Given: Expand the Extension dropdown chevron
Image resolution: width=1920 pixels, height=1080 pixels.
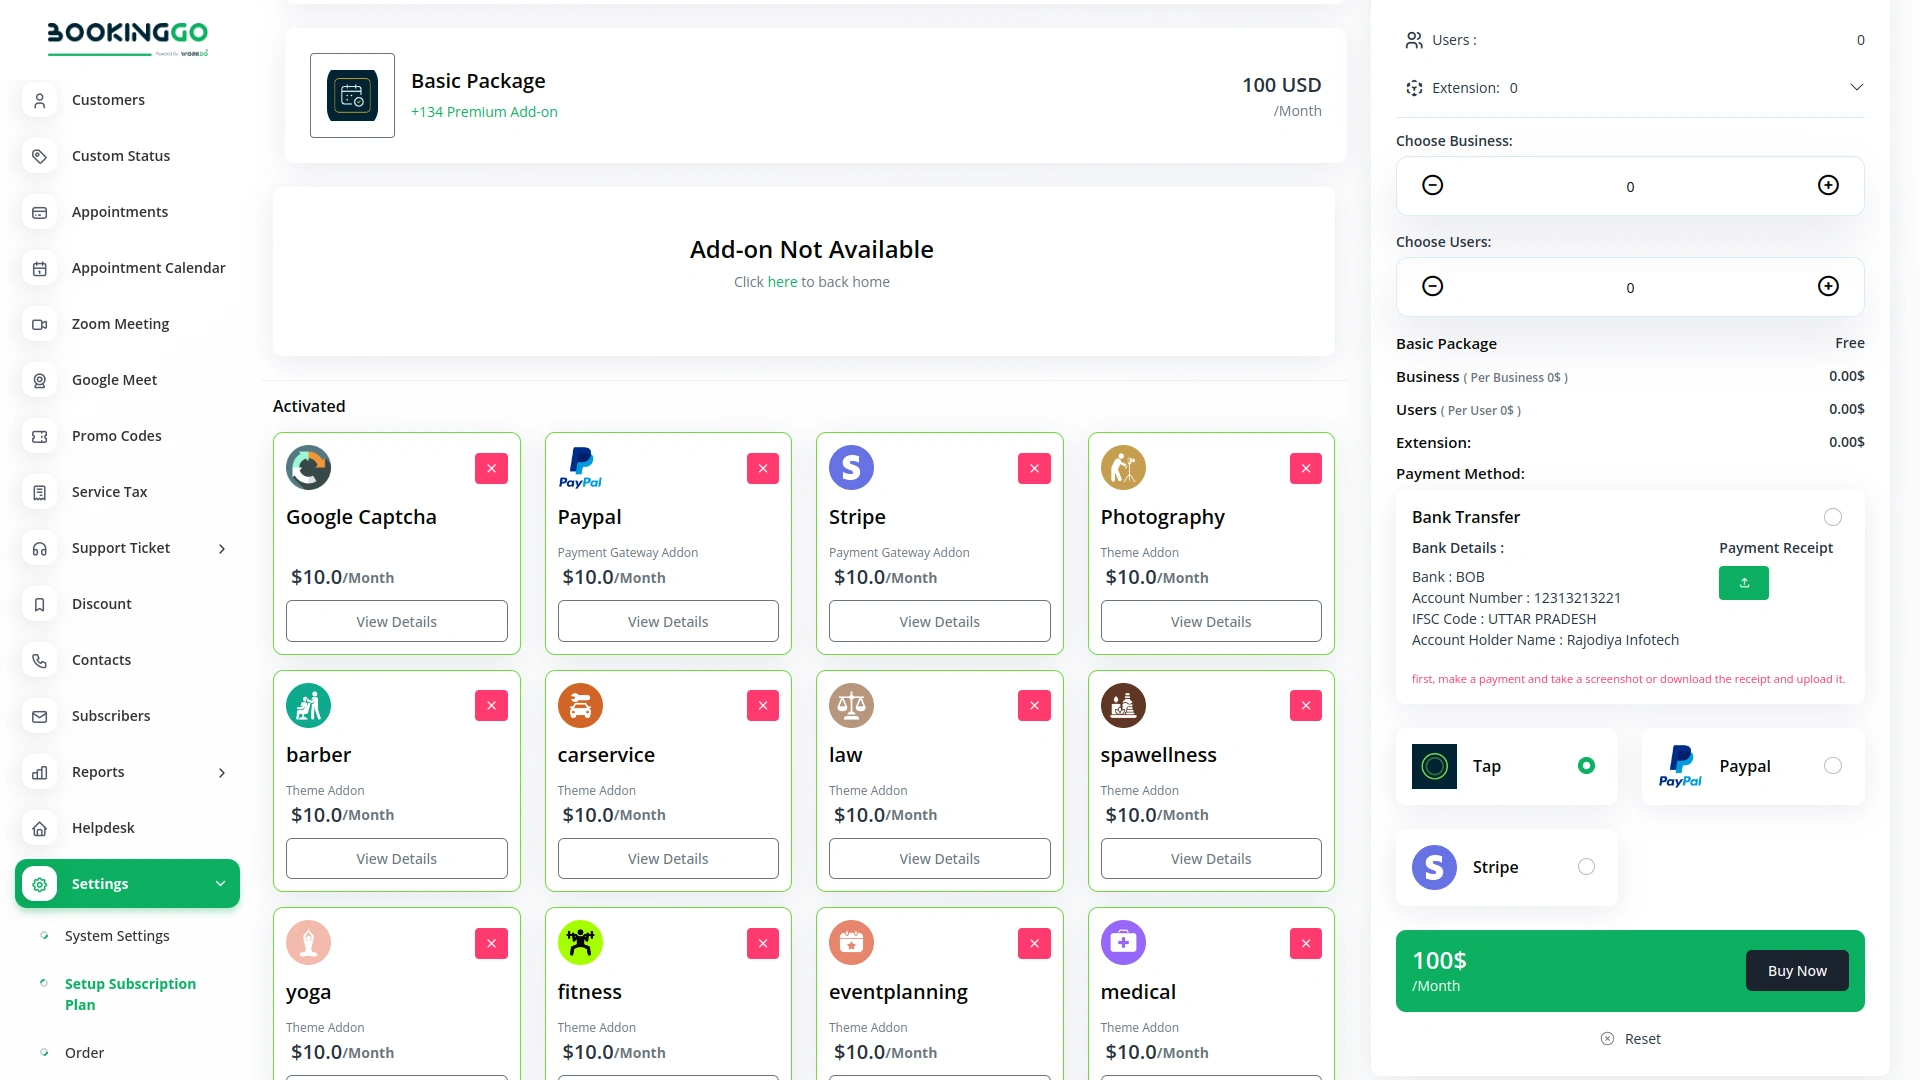Looking at the screenshot, I should pyautogui.click(x=1857, y=87).
